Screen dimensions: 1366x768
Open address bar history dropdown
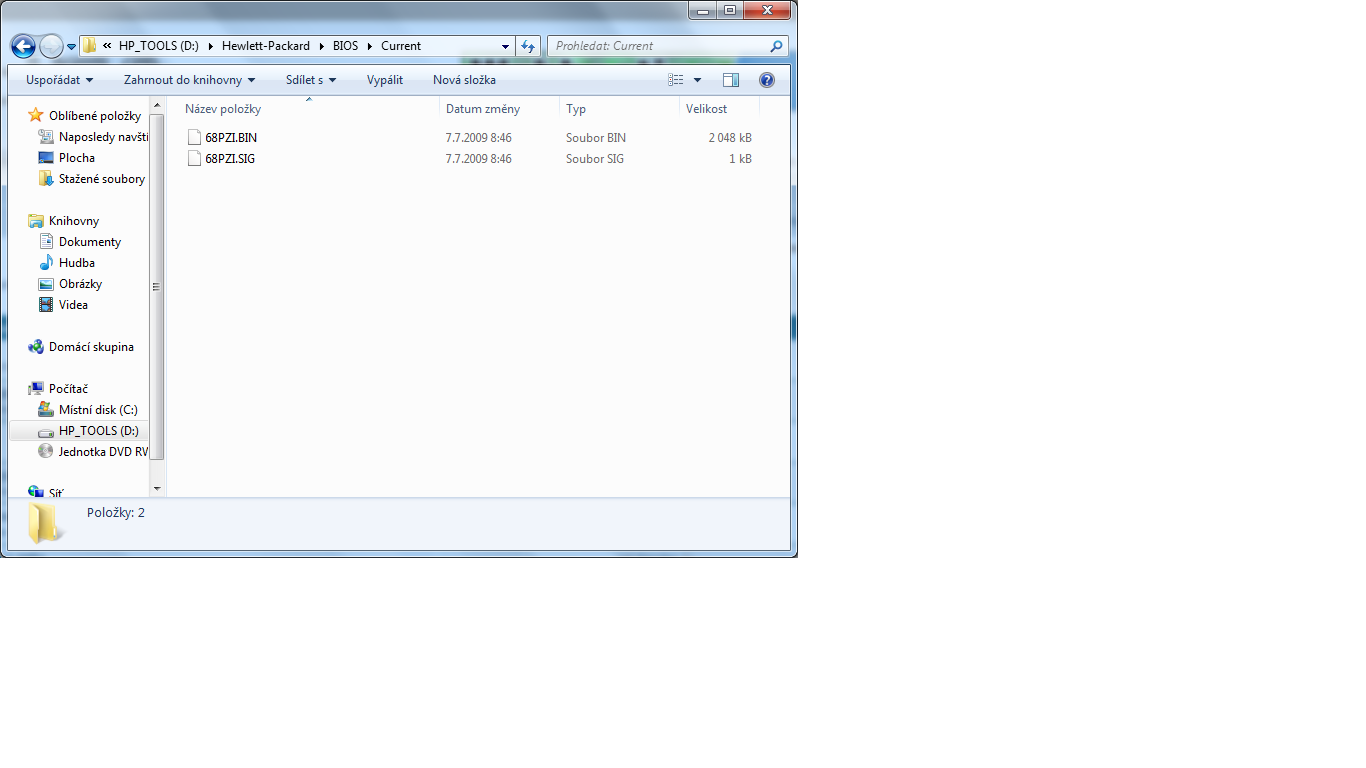[x=505, y=46]
